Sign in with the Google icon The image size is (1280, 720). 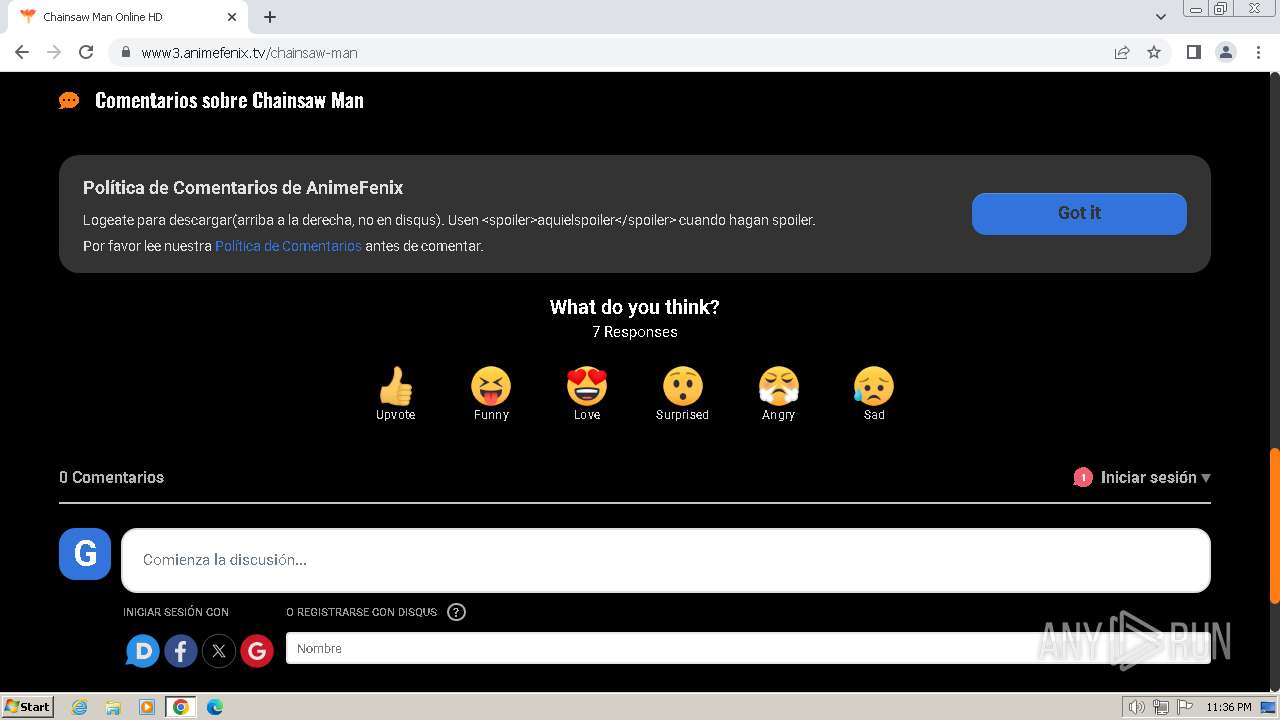coord(257,652)
